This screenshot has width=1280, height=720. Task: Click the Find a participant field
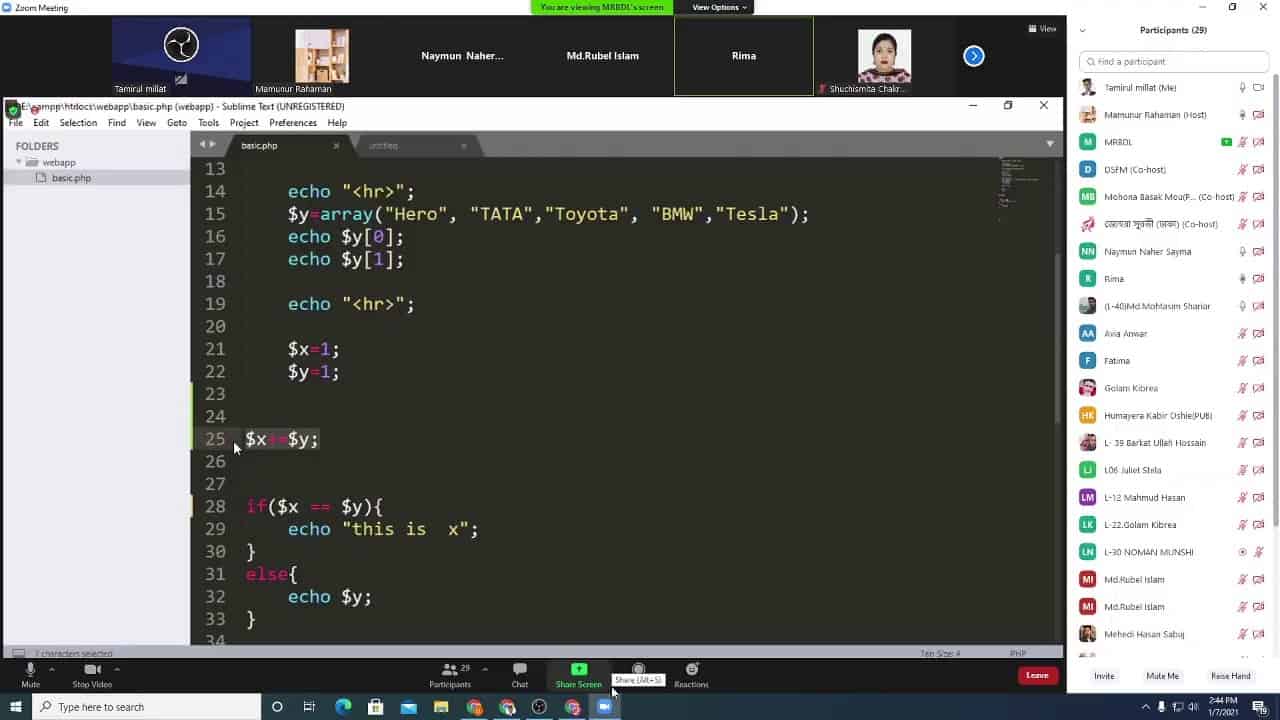1174,62
